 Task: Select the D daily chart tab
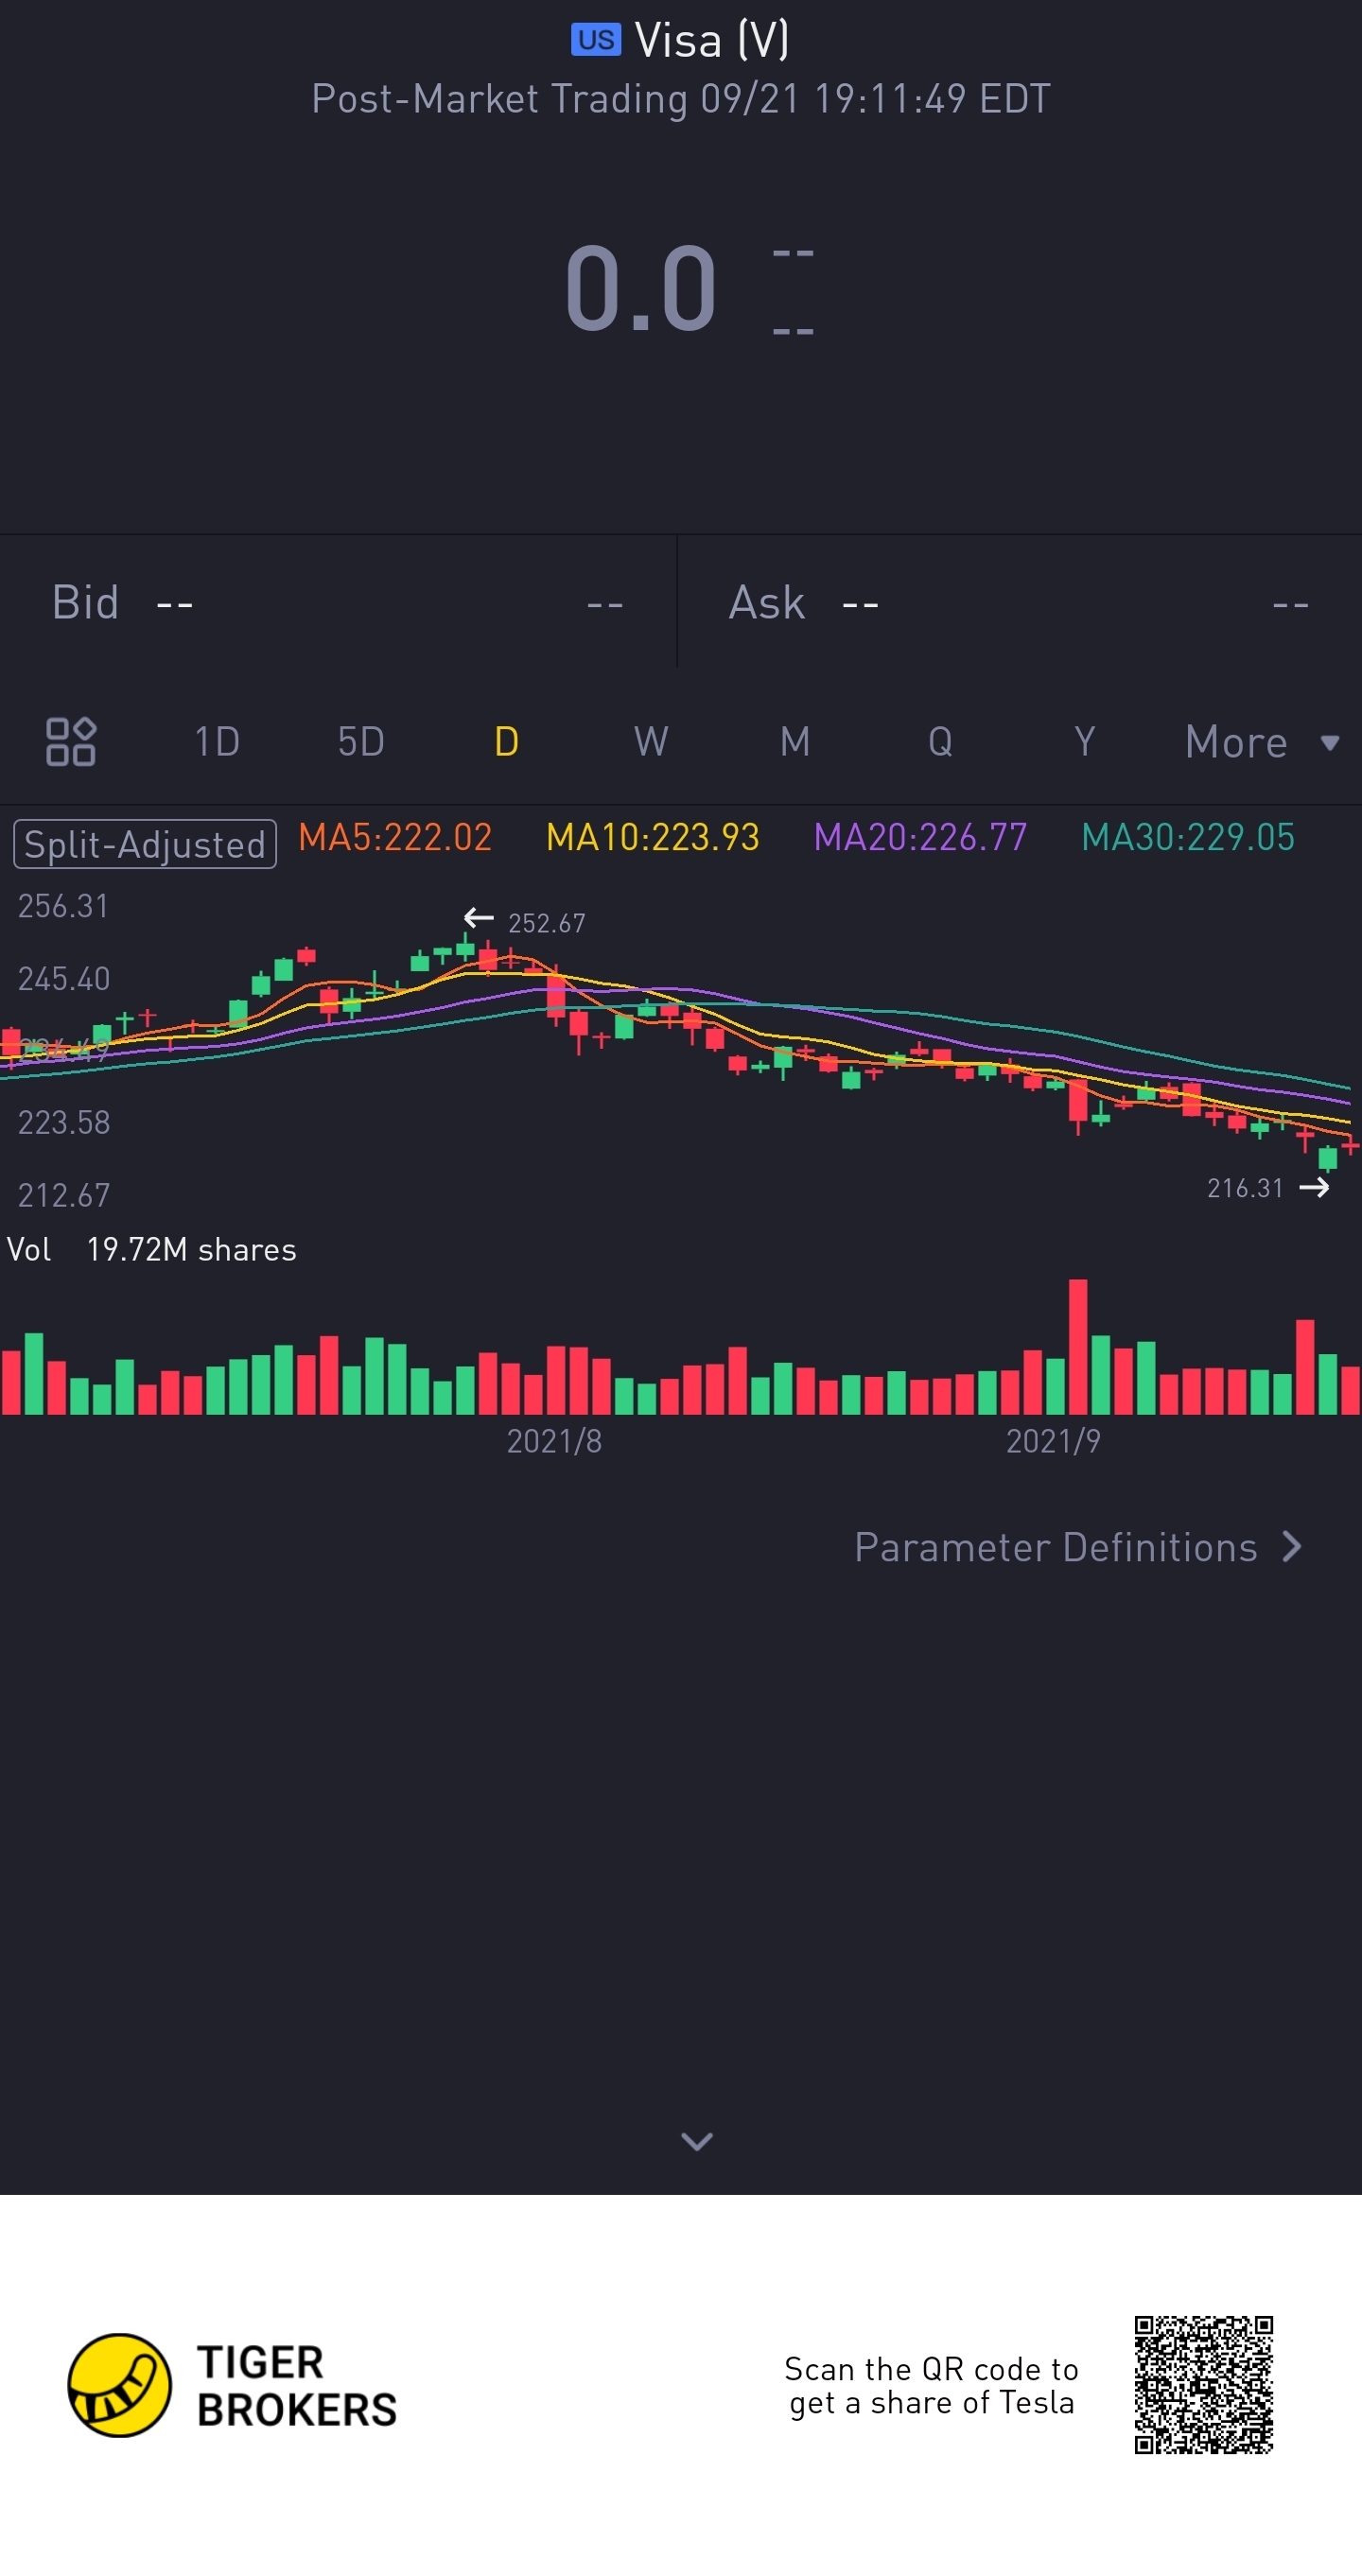(506, 742)
